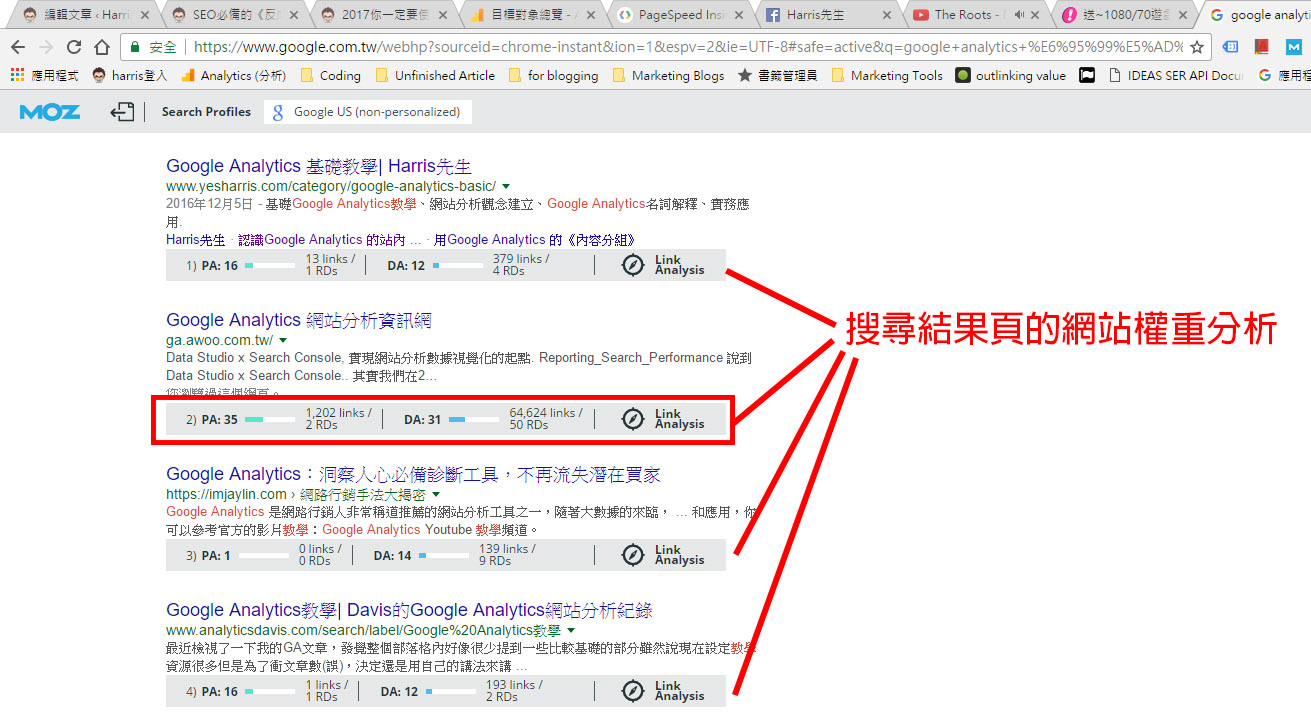This screenshot has height=719, width=1311.
Task: Bookmark this page with the star icon
Action: point(1197,47)
